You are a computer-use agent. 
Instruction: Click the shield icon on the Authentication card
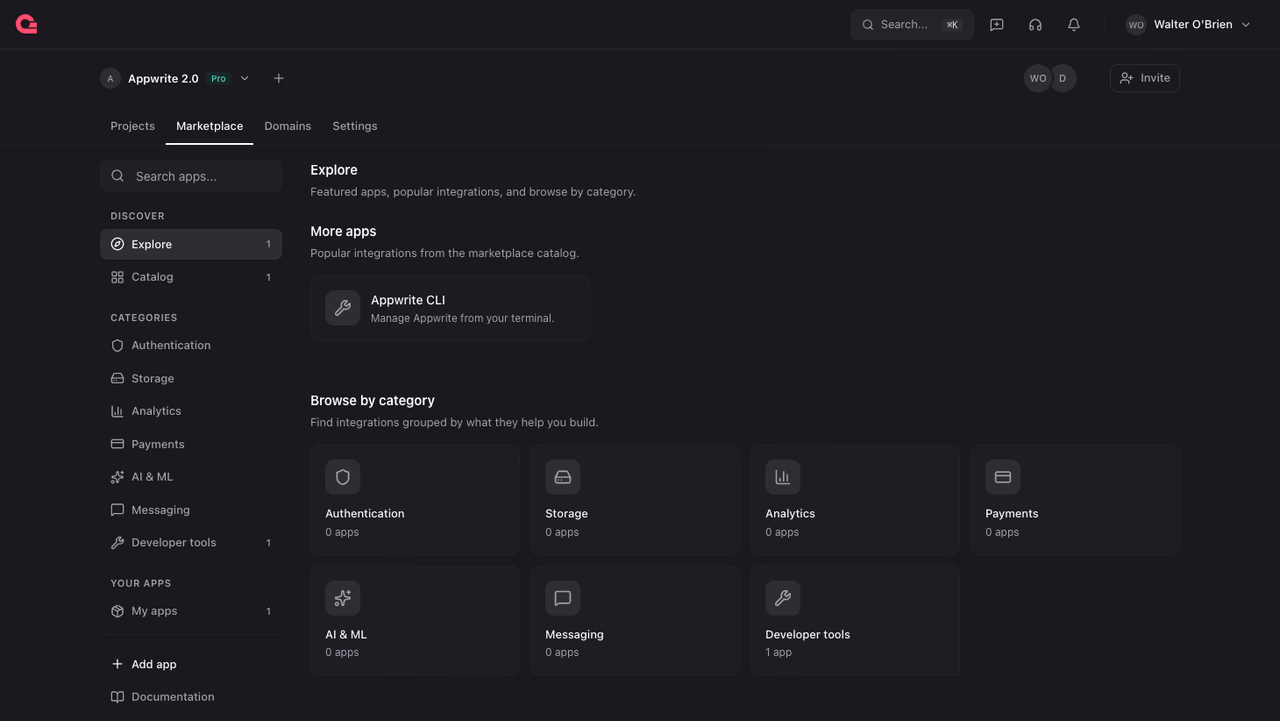[x=343, y=477]
